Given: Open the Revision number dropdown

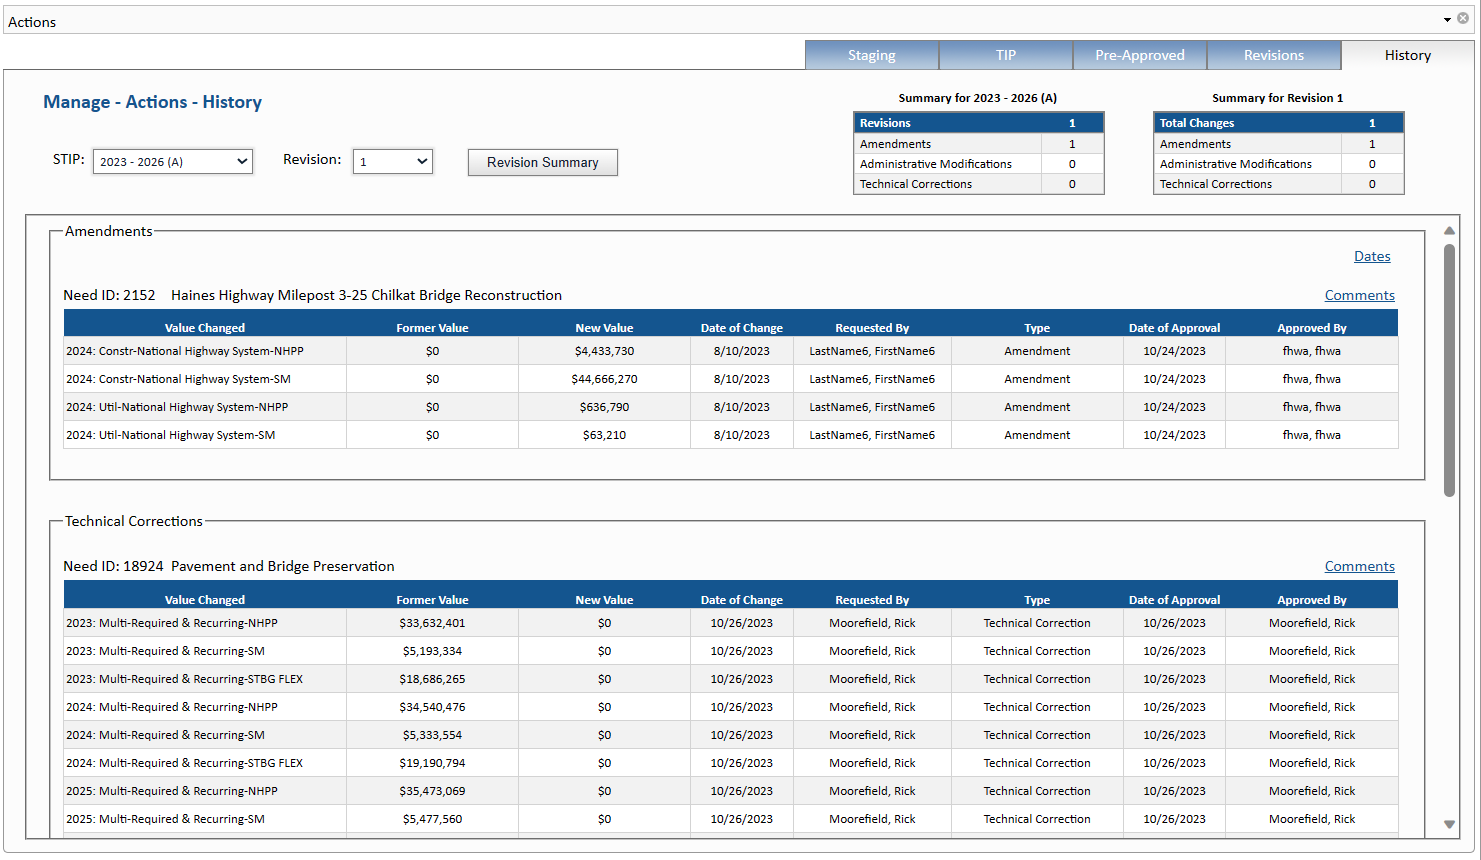Looking at the screenshot, I should click(393, 161).
